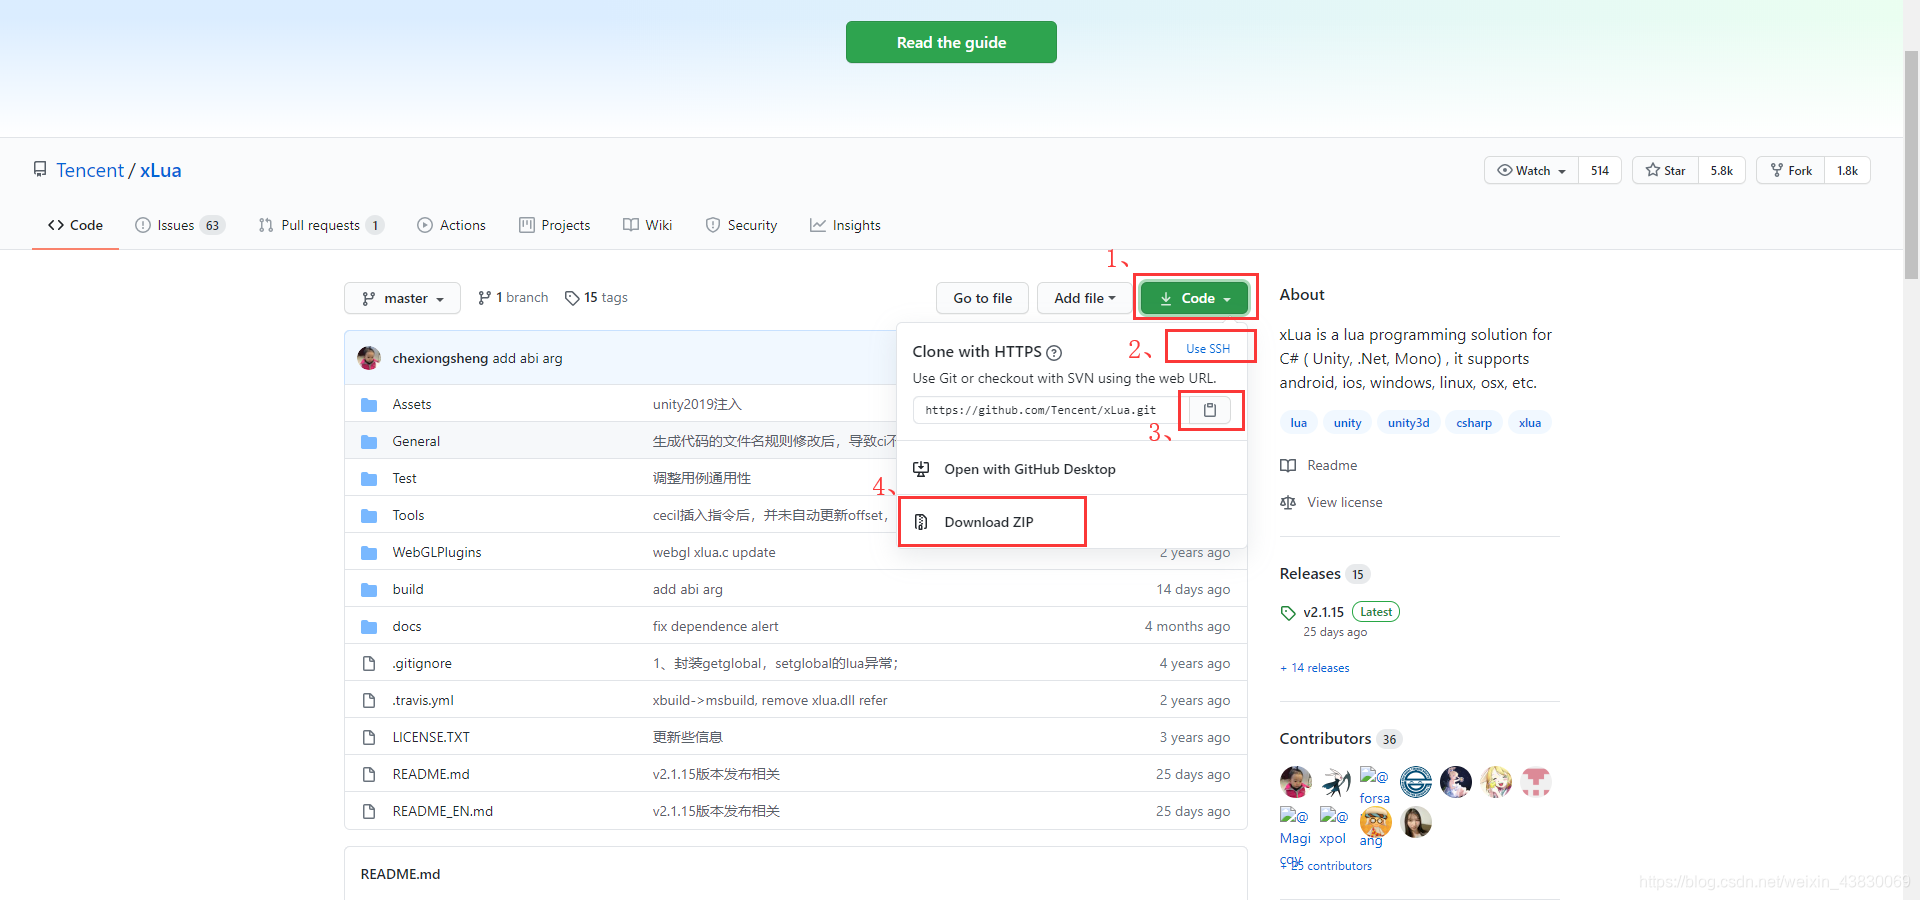Screen dimensions: 1920x900
Task: Click the 5.8k stargazers count
Action: (x=1722, y=171)
